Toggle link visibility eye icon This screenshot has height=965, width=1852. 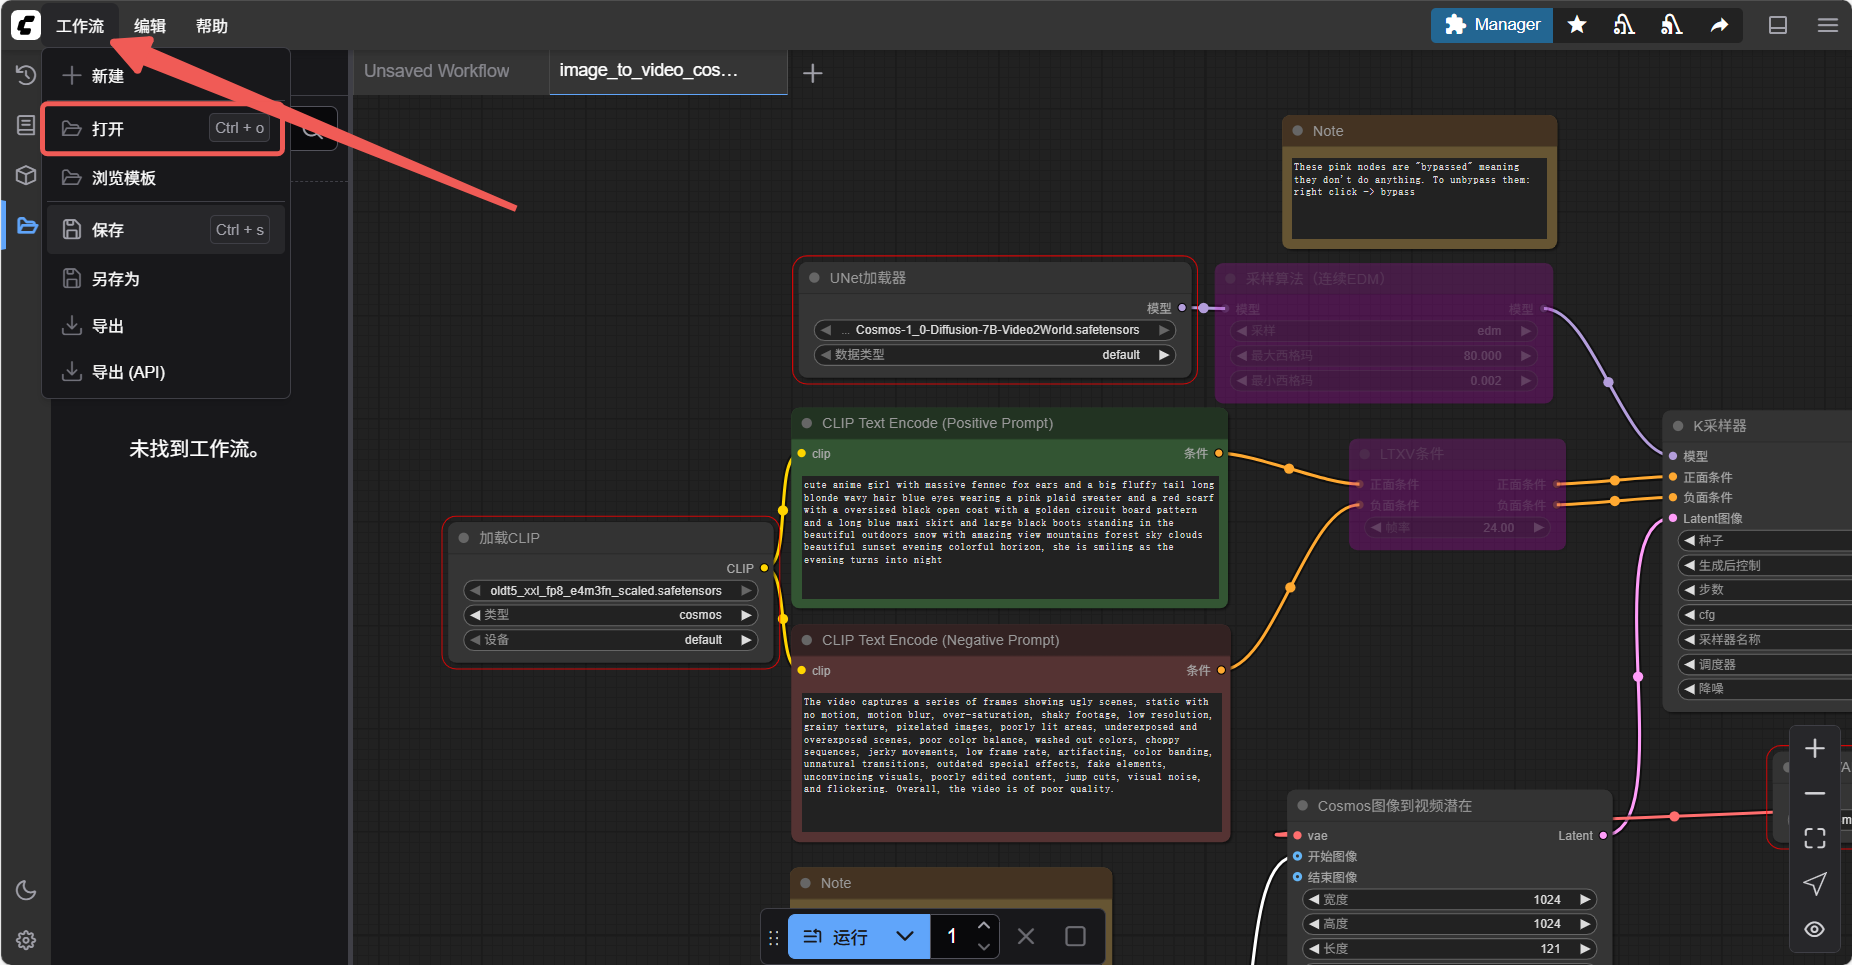coord(1815,929)
